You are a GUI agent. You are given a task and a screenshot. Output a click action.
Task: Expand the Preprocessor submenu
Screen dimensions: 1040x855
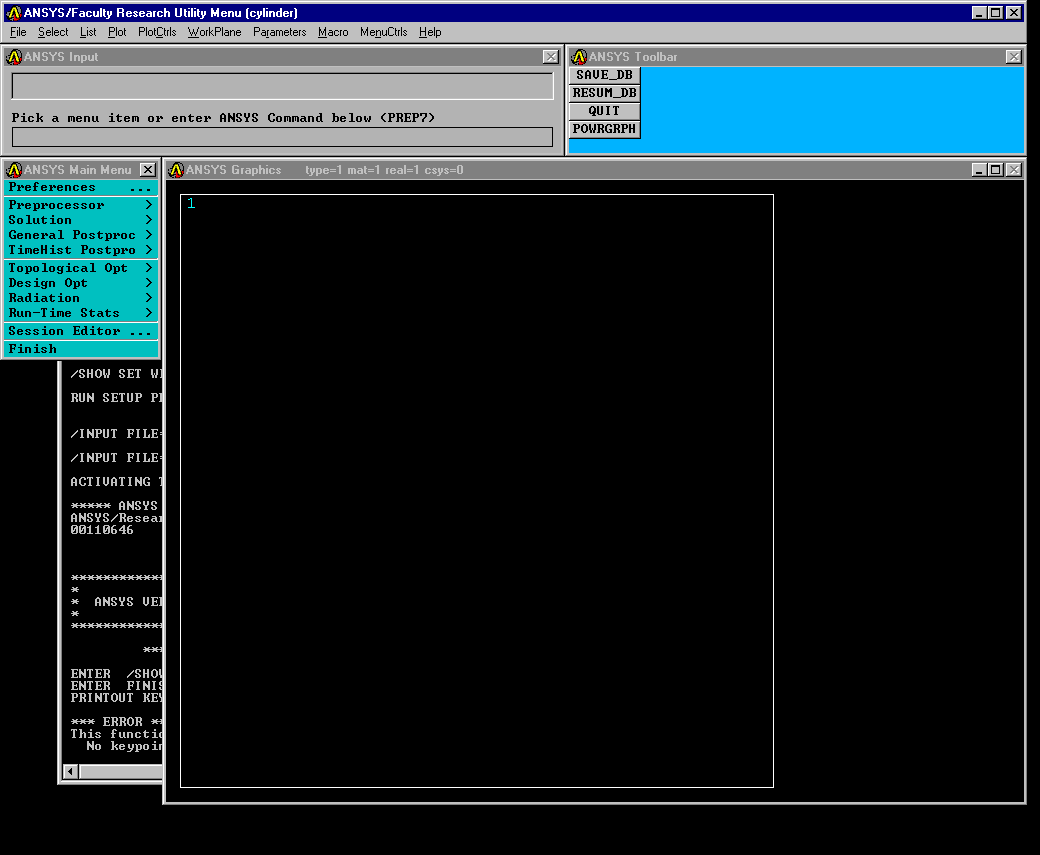81,205
